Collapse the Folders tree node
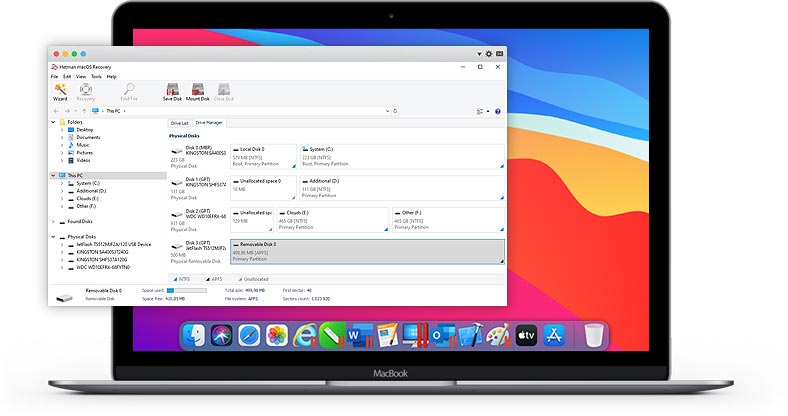788x416 pixels. tap(53, 122)
